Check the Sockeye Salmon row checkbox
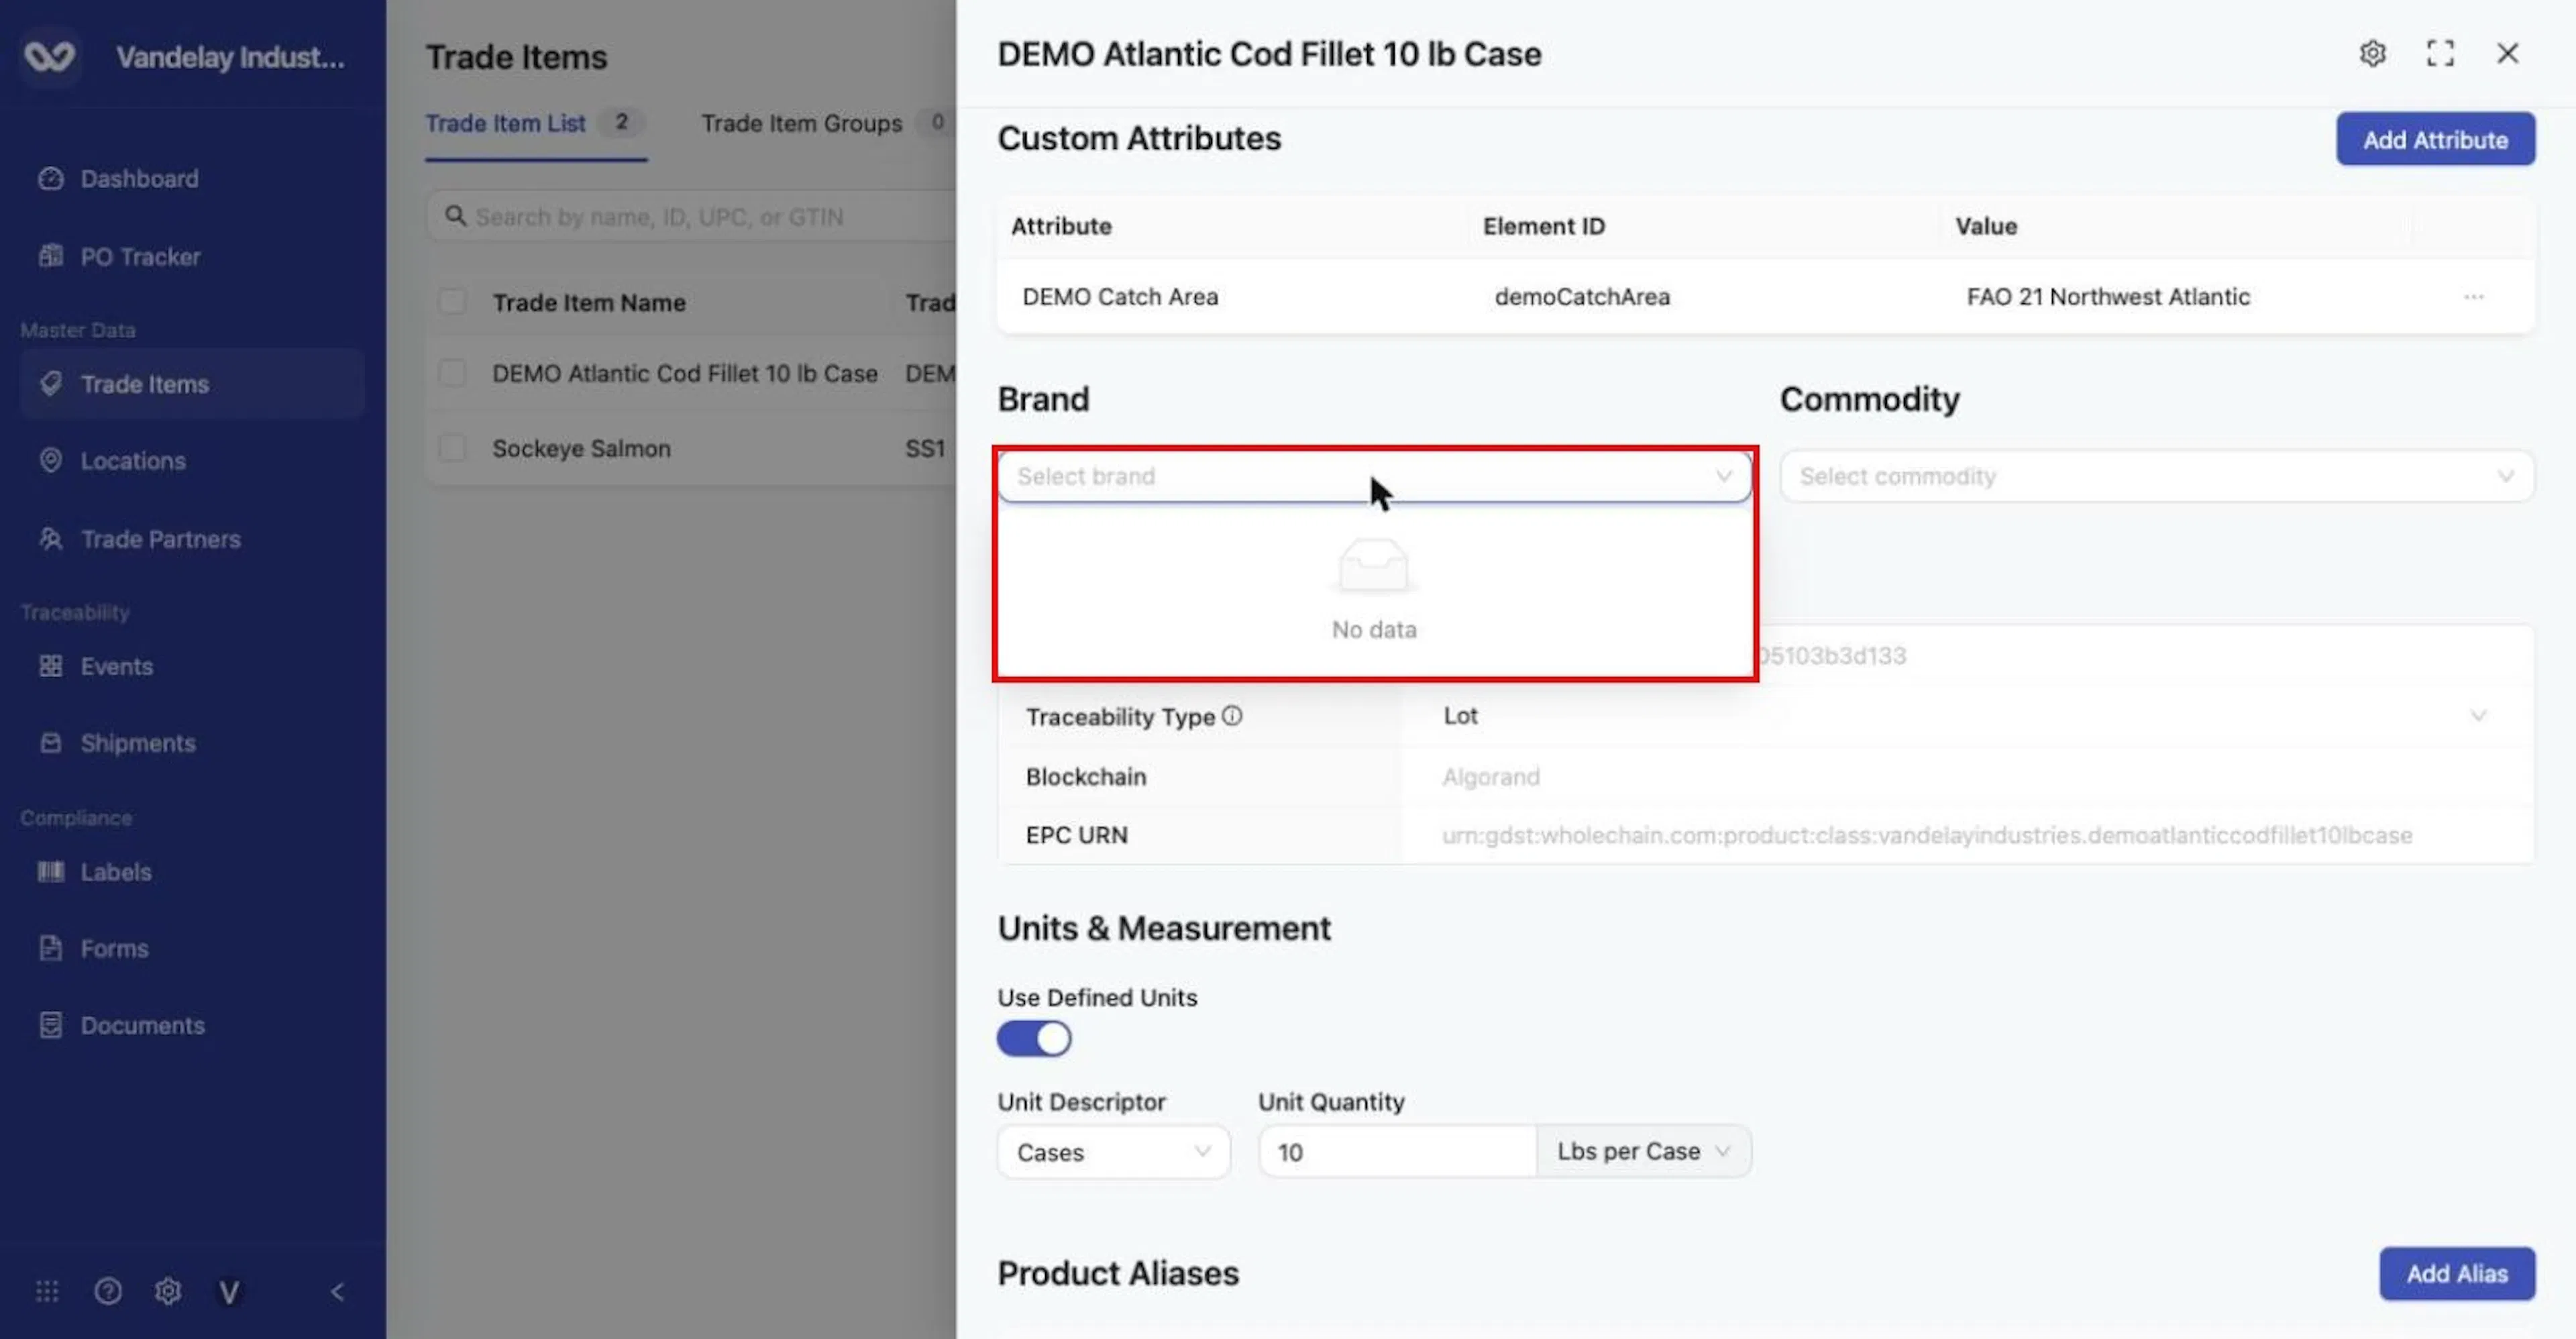The height and width of the screenshot is (1339, 2576). pos(452,448)
